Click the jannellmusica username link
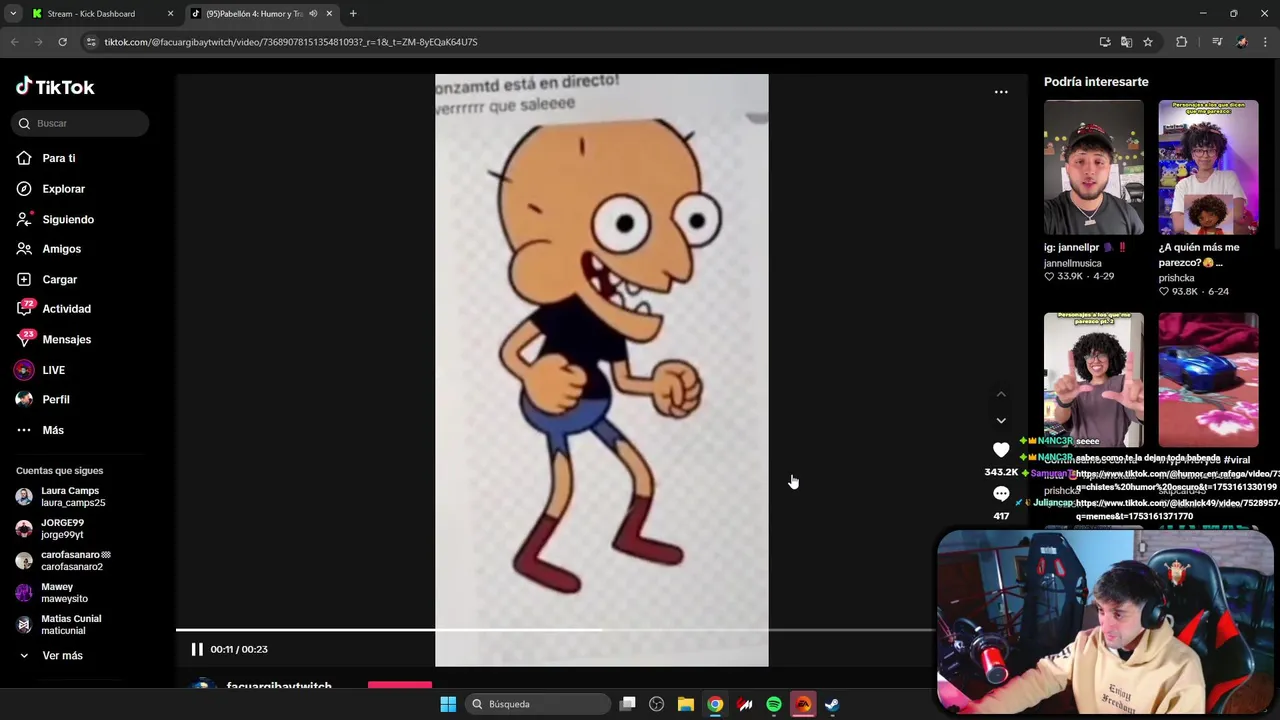 1073,263
